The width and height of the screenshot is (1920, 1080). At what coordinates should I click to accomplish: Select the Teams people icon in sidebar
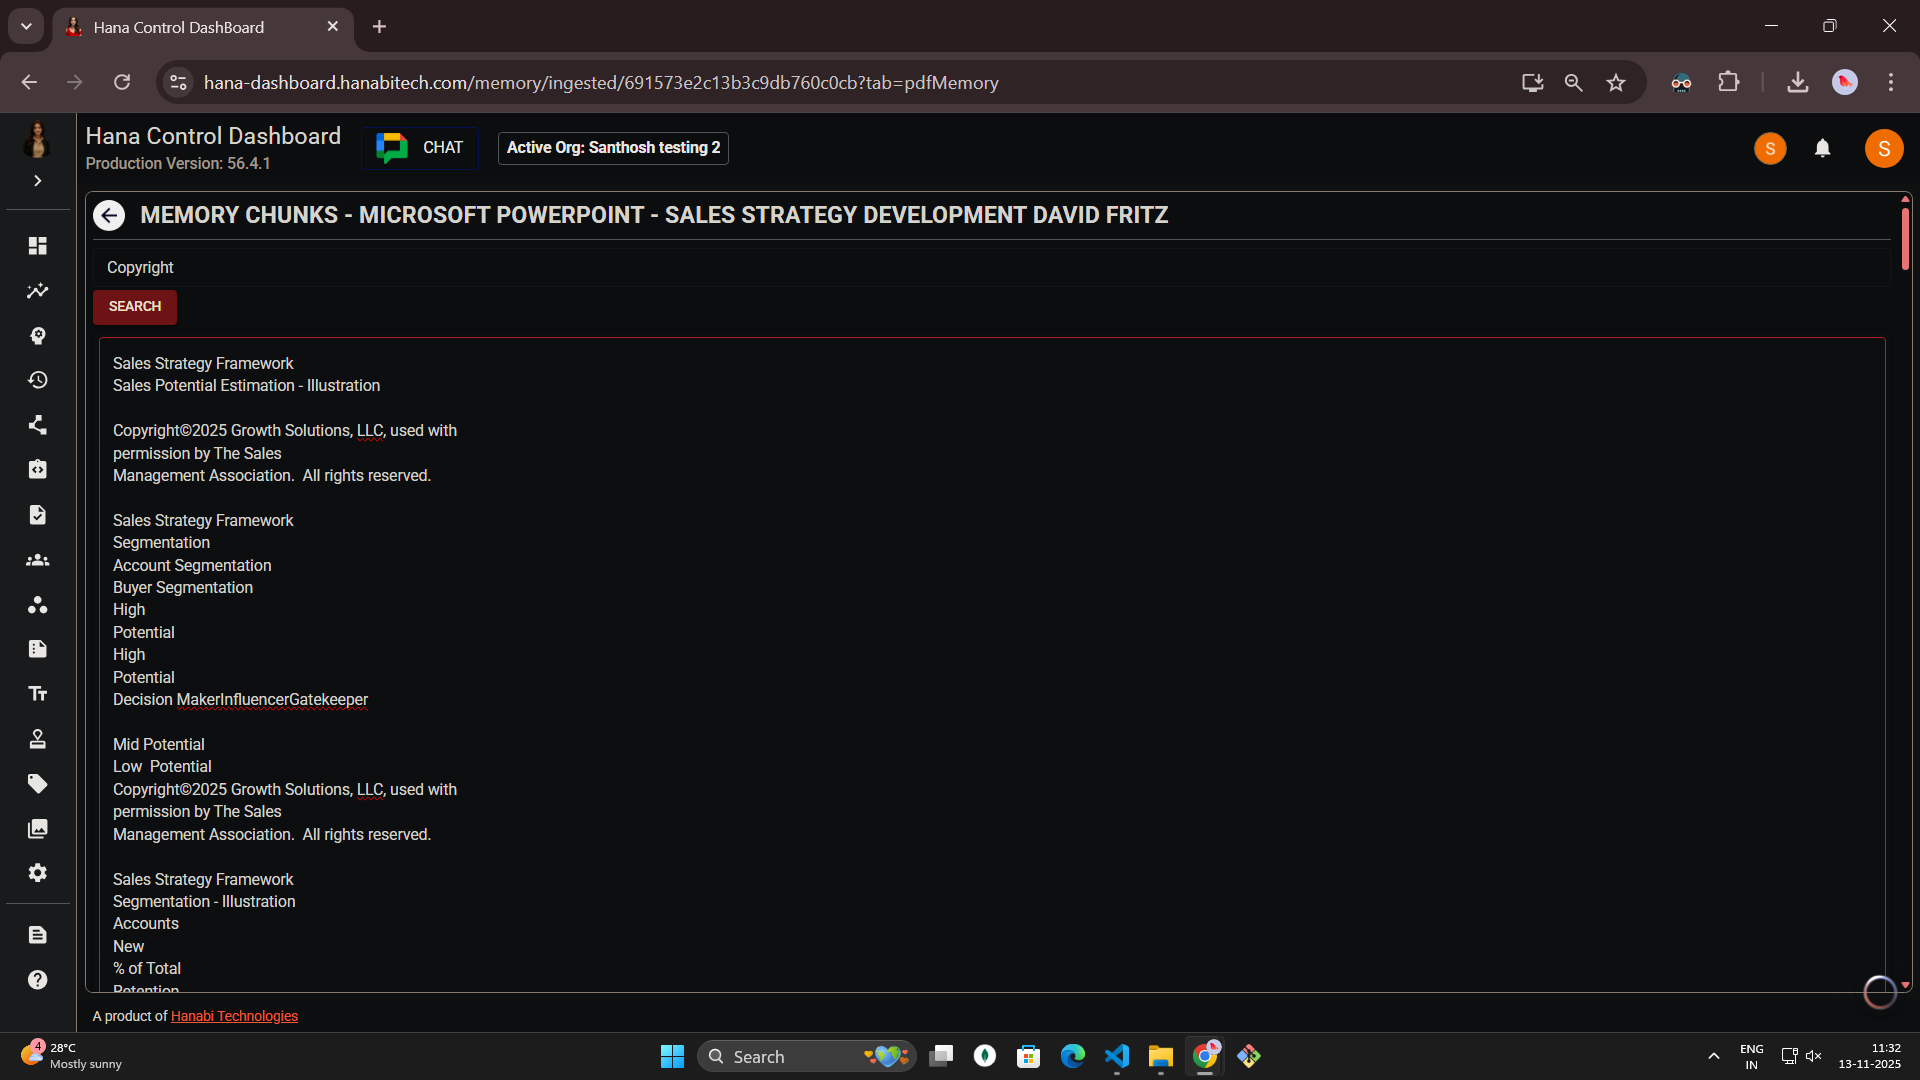click(x=37, y=560)
